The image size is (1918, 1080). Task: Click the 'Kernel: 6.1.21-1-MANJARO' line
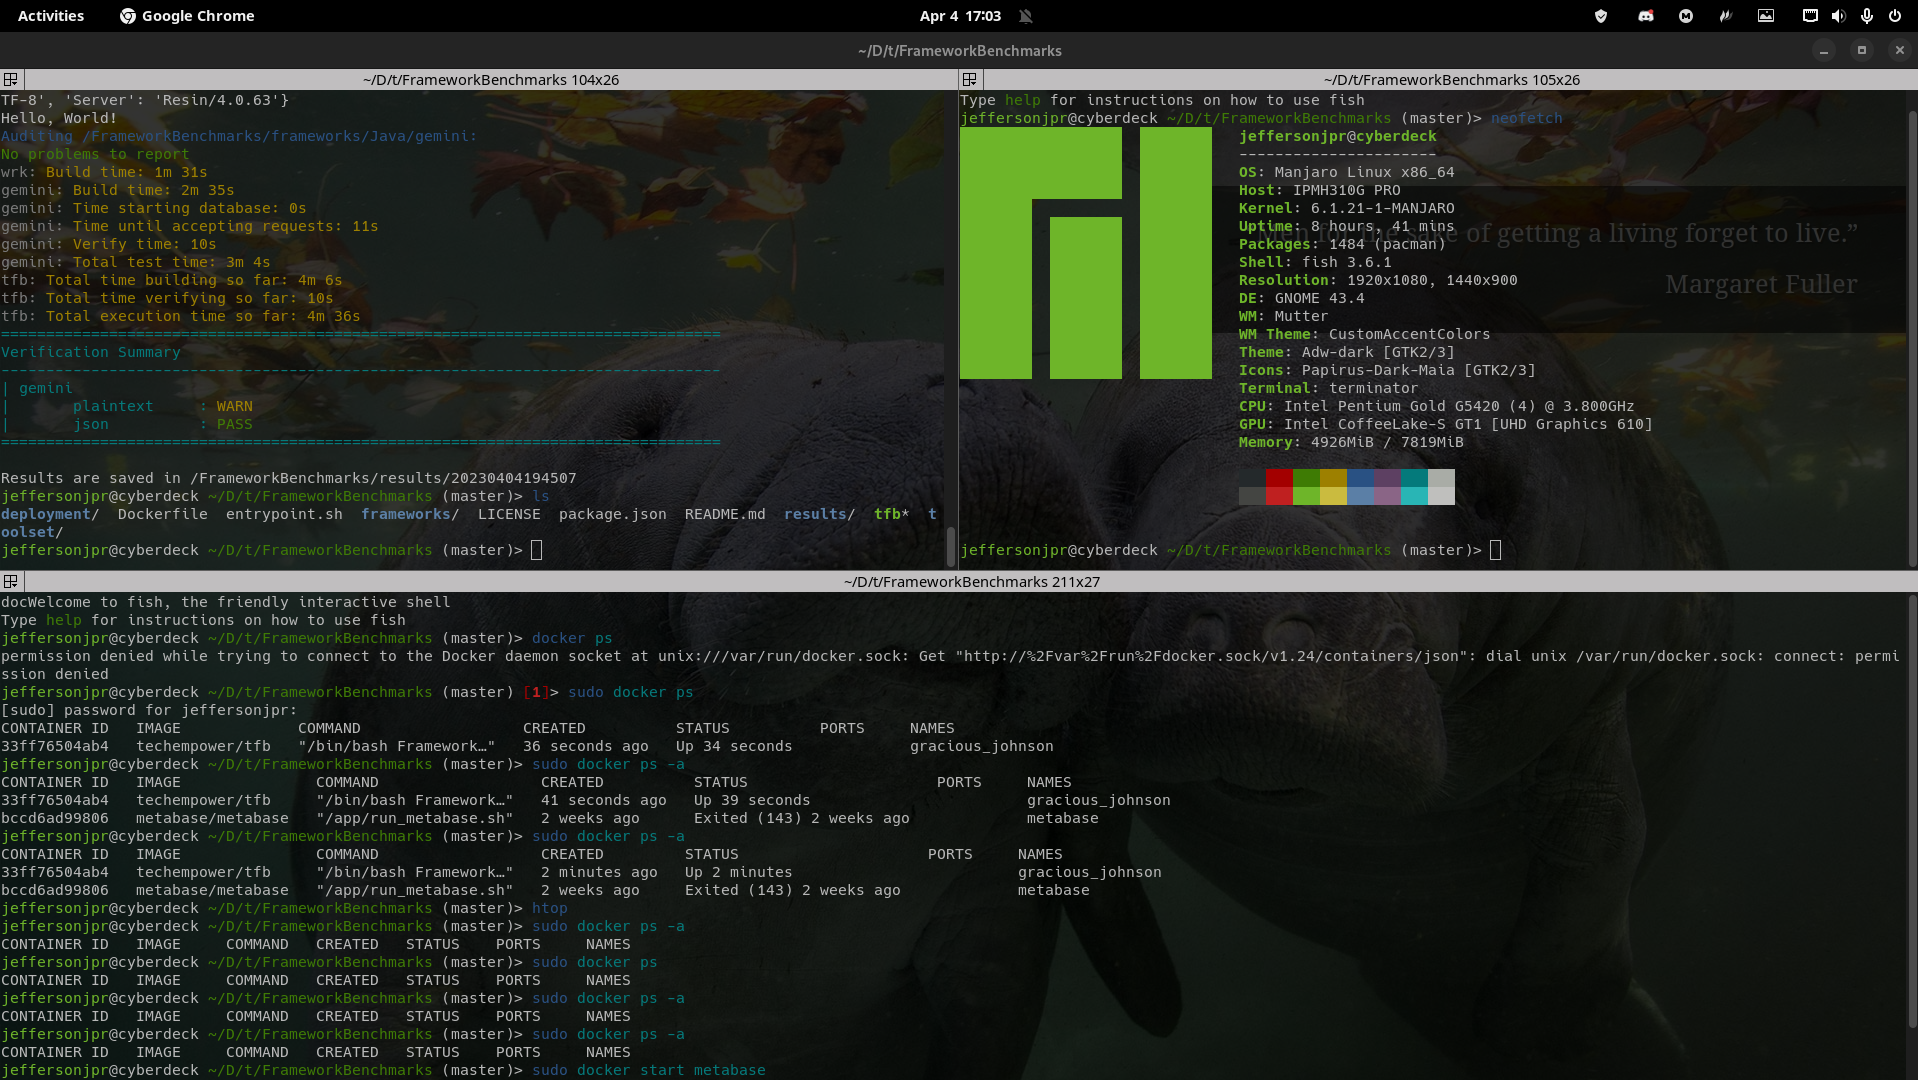point(1346,208)
